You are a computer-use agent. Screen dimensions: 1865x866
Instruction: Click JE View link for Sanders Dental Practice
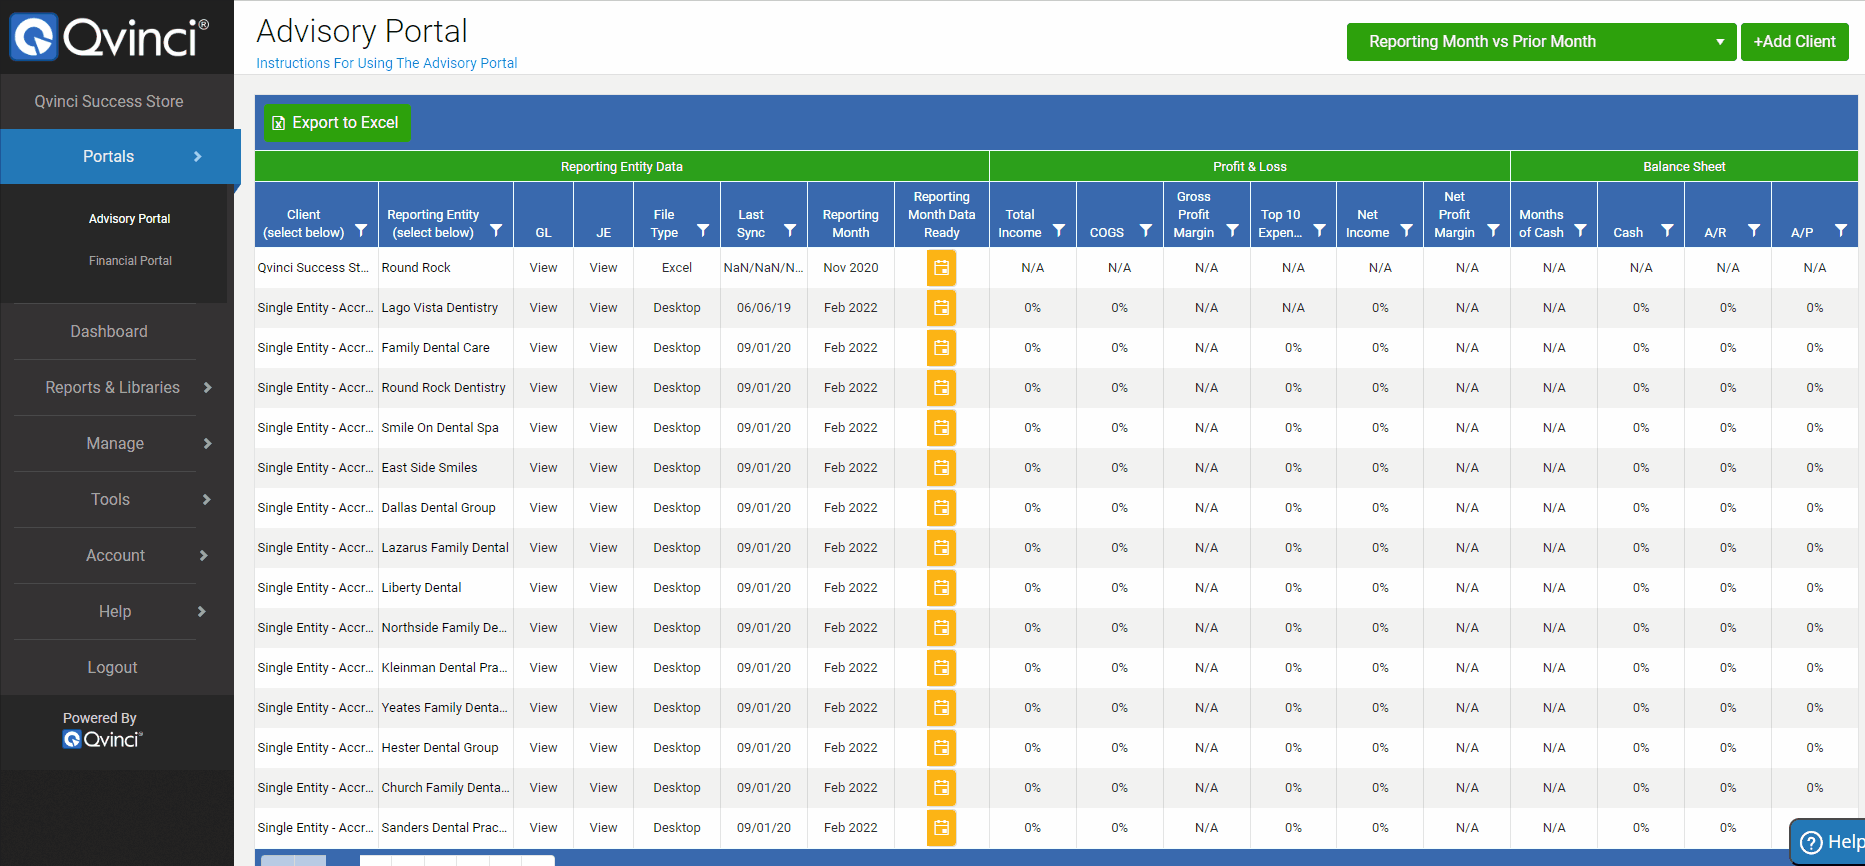[603, 828]
